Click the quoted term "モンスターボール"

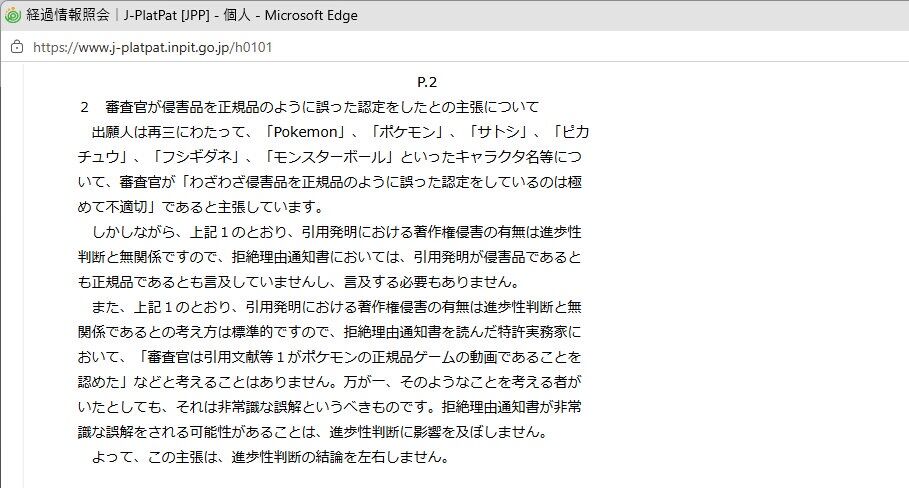tap(329, 156)
